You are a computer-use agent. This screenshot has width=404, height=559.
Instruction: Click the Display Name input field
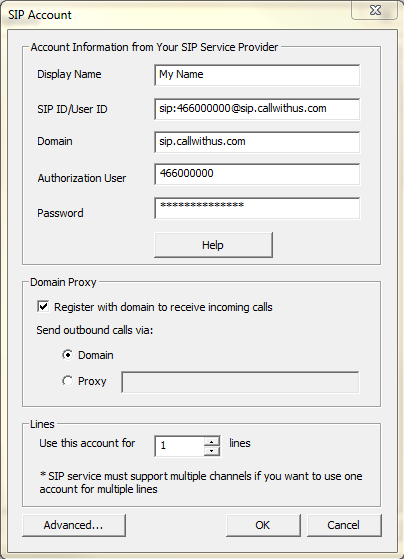tap(257, 75)
